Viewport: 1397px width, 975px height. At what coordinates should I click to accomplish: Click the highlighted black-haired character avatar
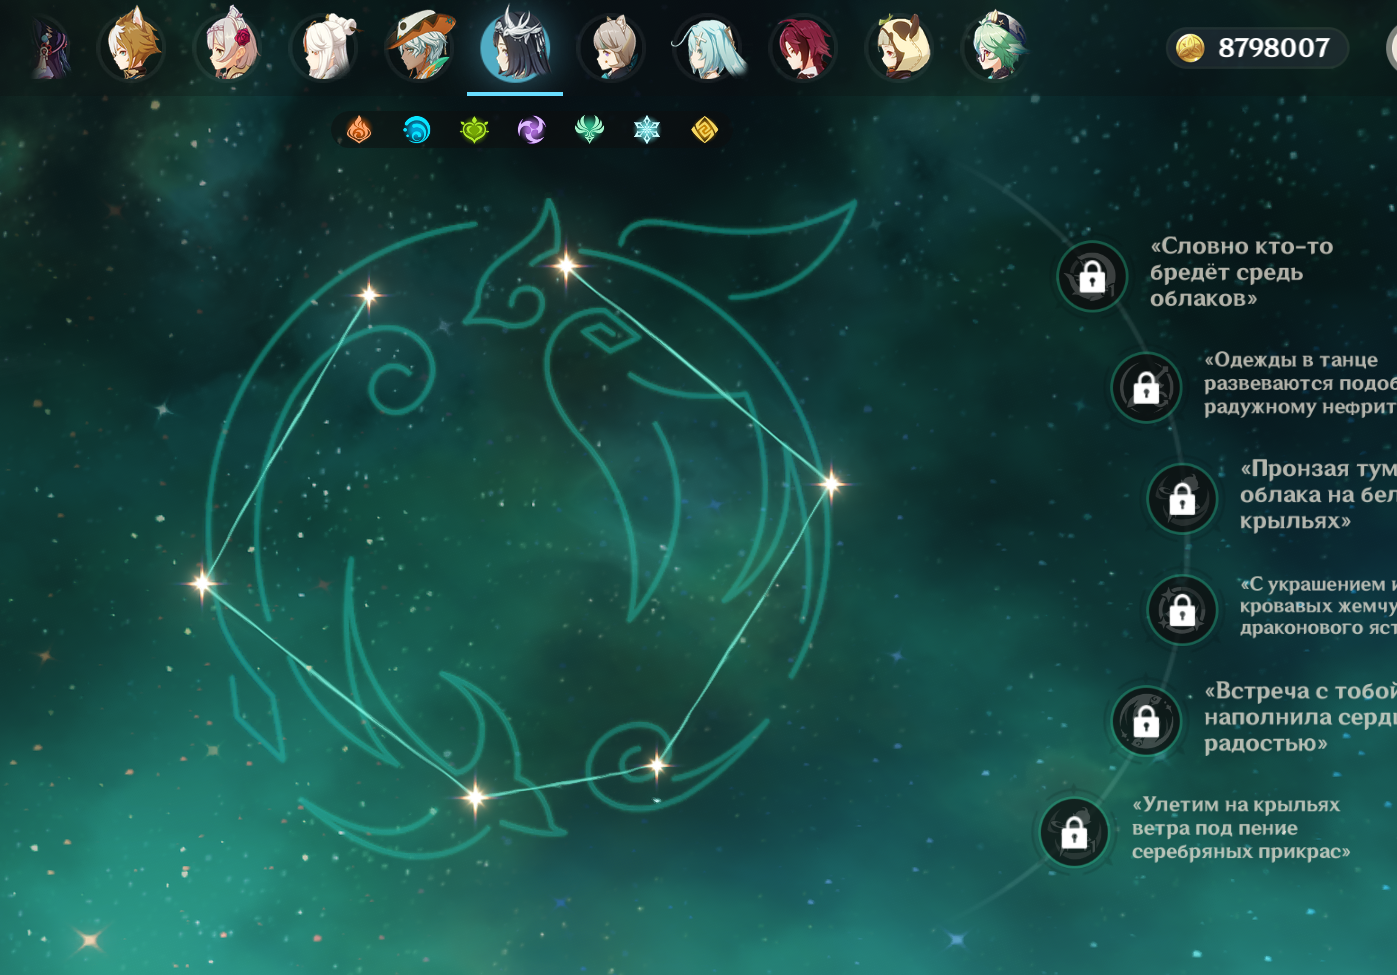(515, 45)
